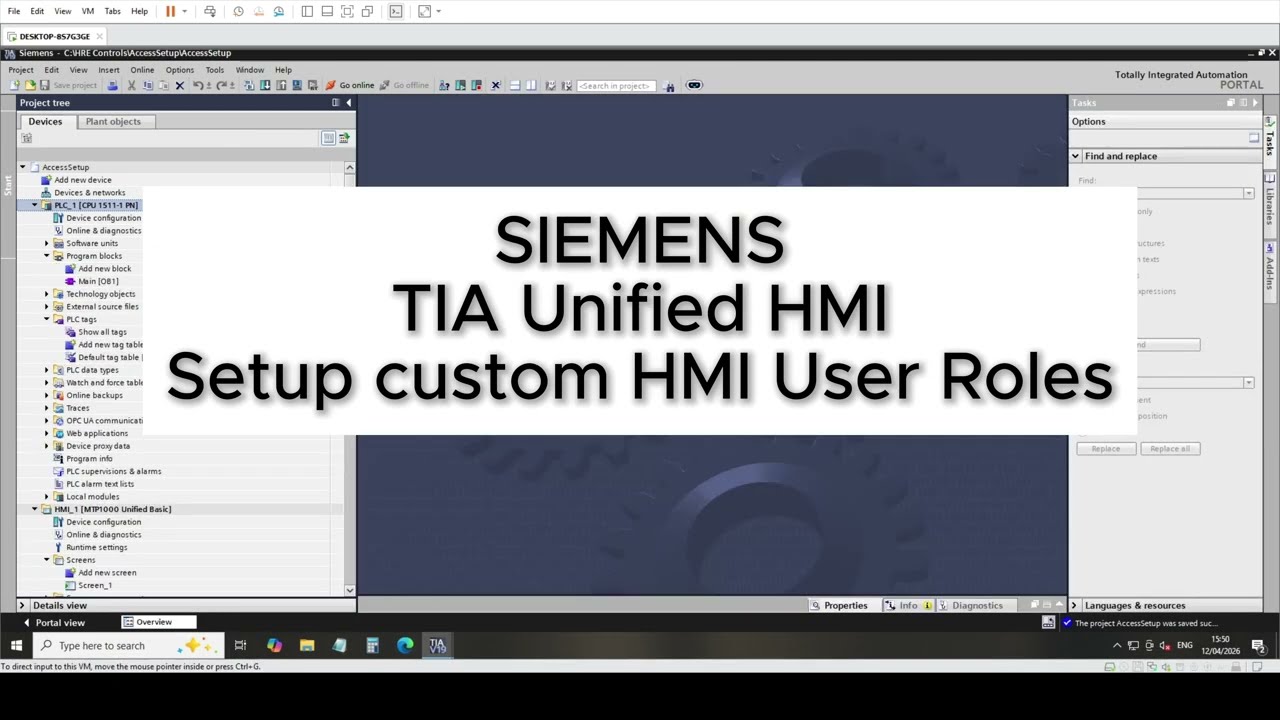Click the VMware take snapshot icon
The image size is (1280, 720).
click(238, 11)
